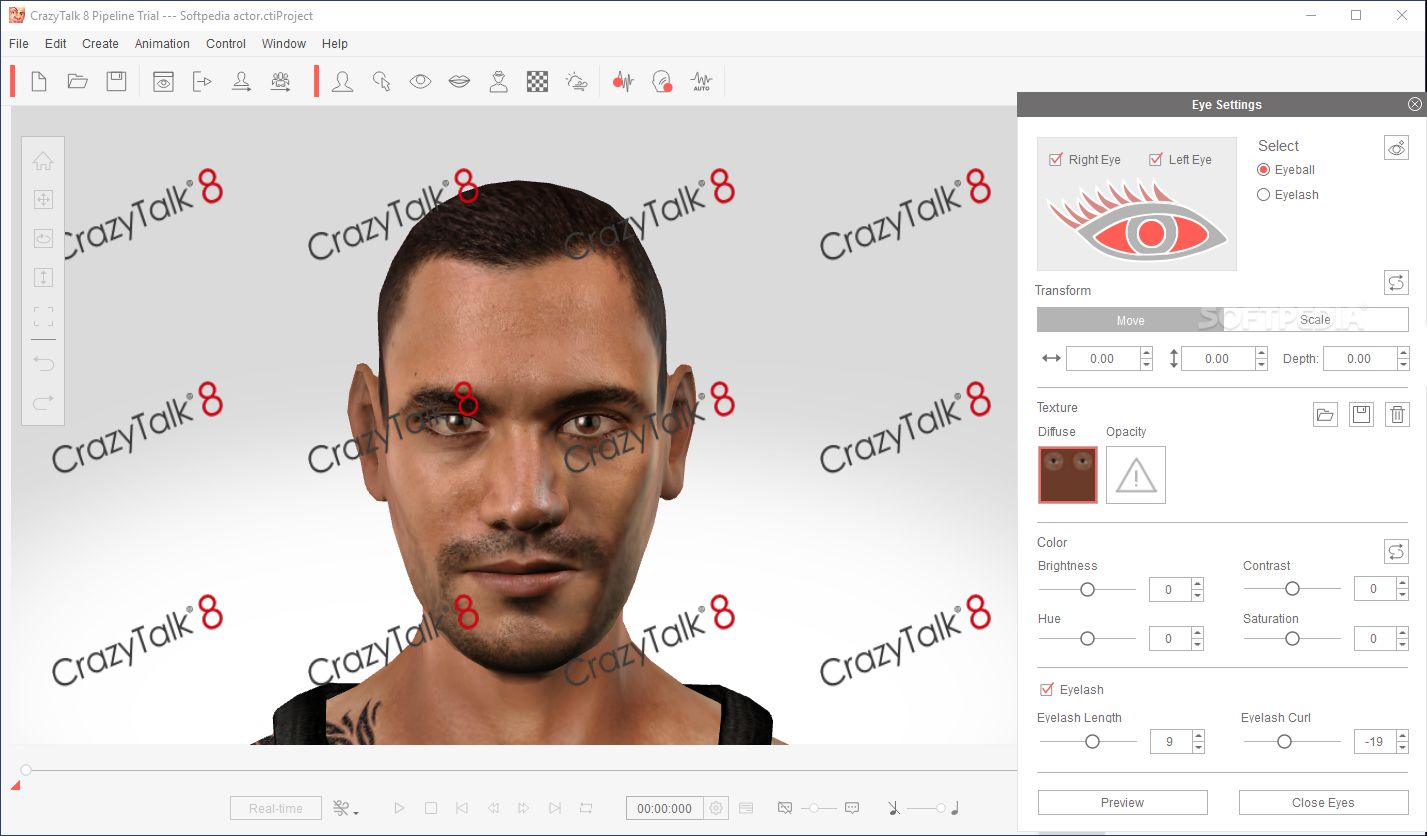The image size is (1427, 836).
Task: Click the Redo arrow in the viewport sidebar
Action: click(x=43, y=402)
